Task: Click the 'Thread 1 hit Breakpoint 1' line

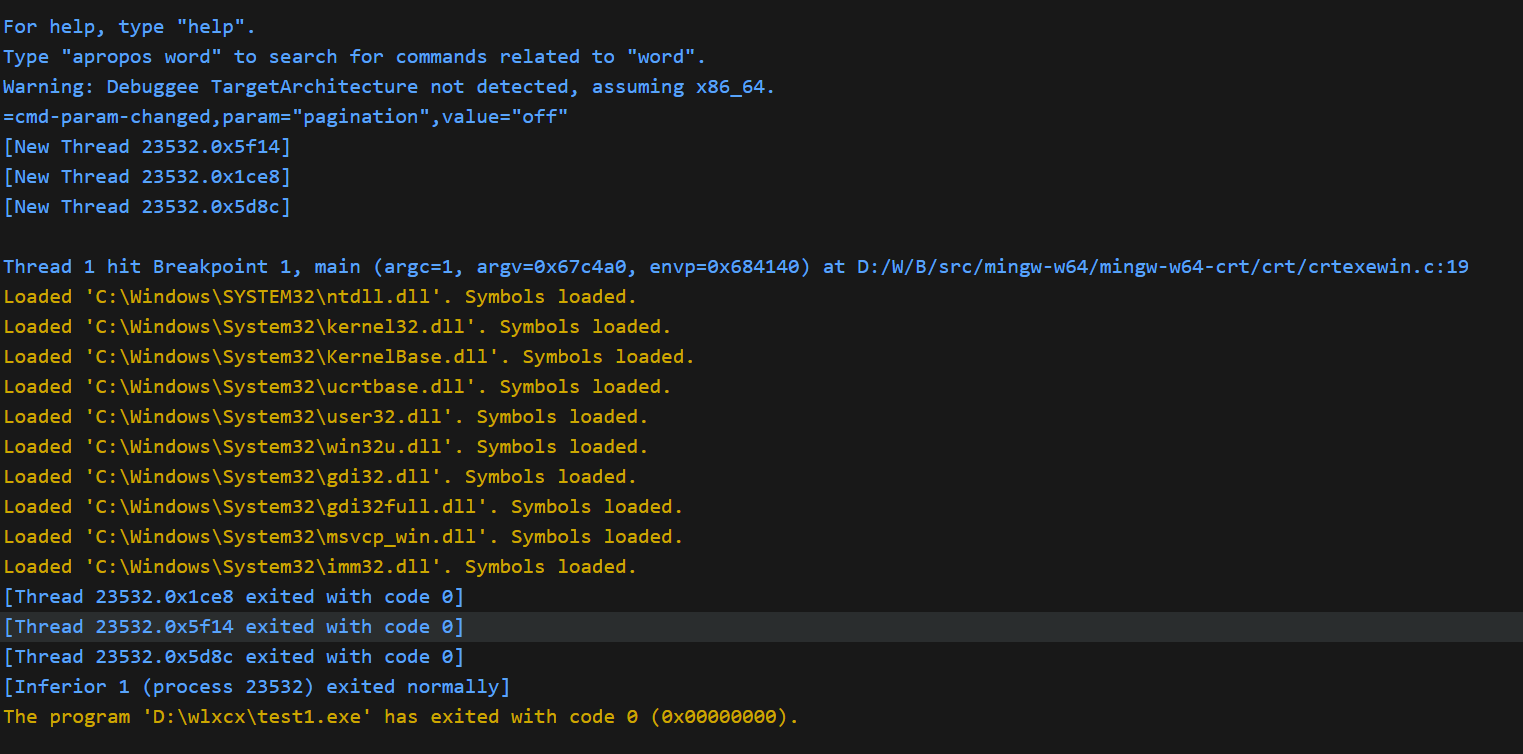Action: pyautogui.click(x=736, y=267)
